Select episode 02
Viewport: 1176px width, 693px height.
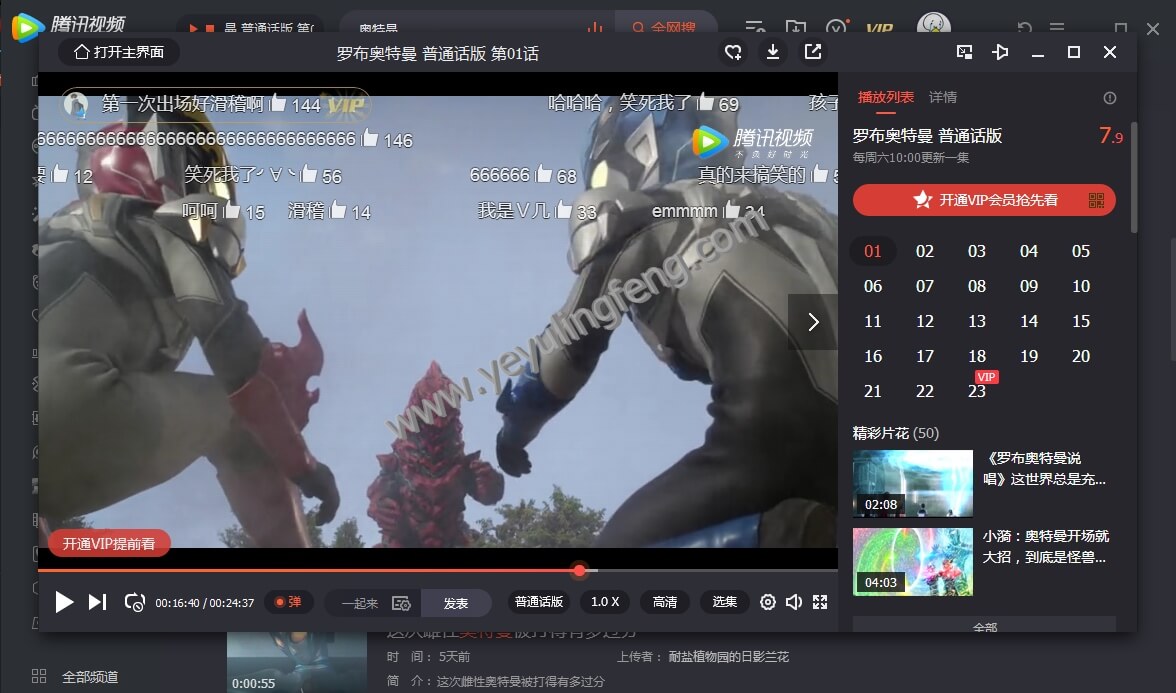925,251
